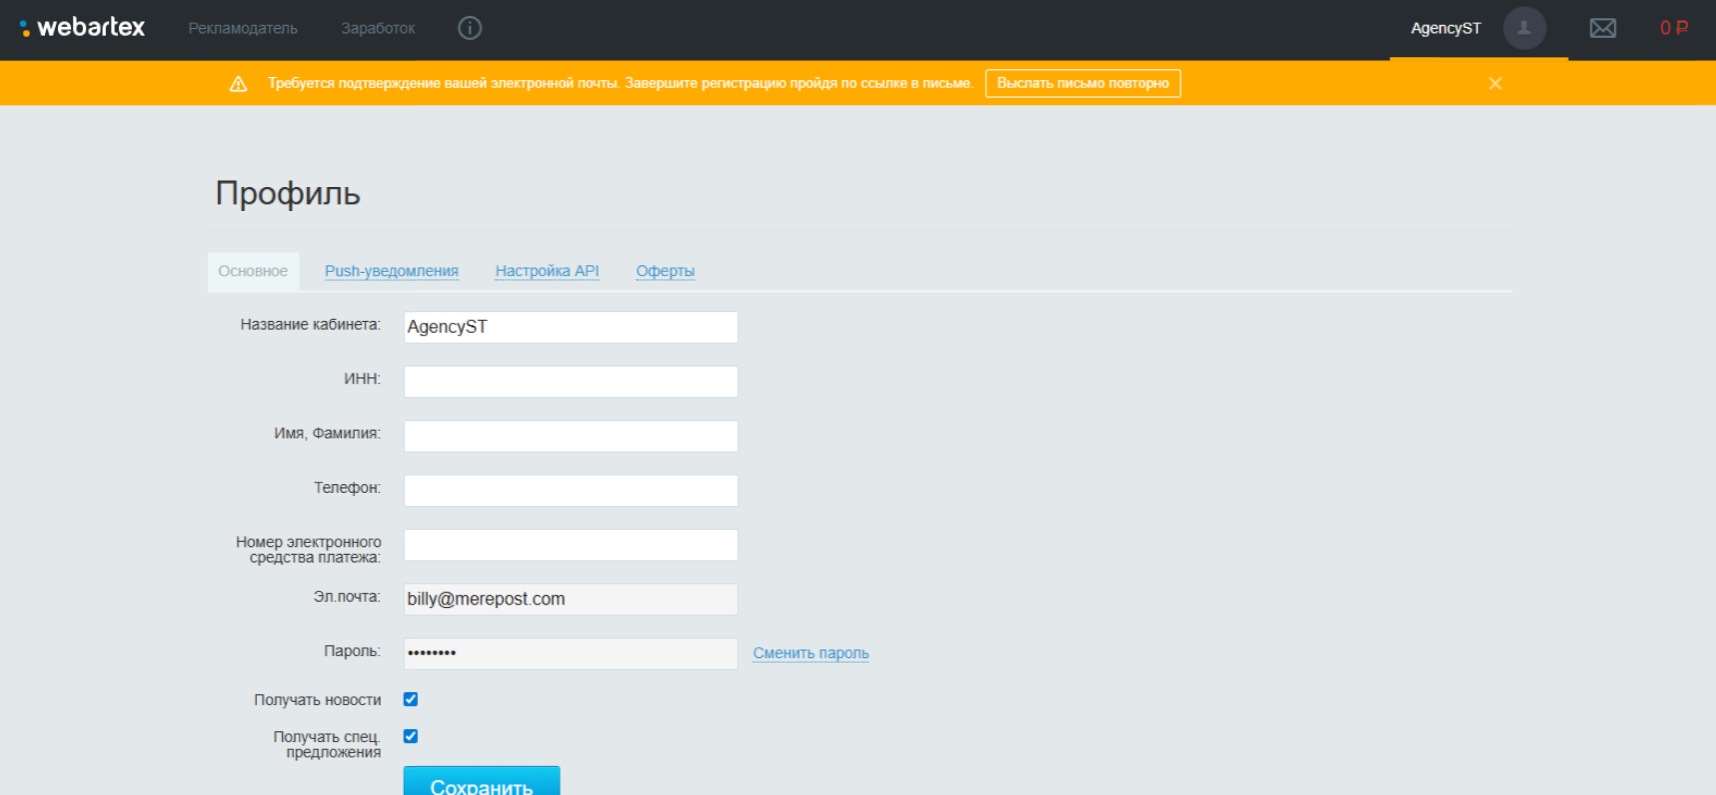Click the webartex logo
The height and width of the screenshot is (795, 1716).
pos(82,28)
